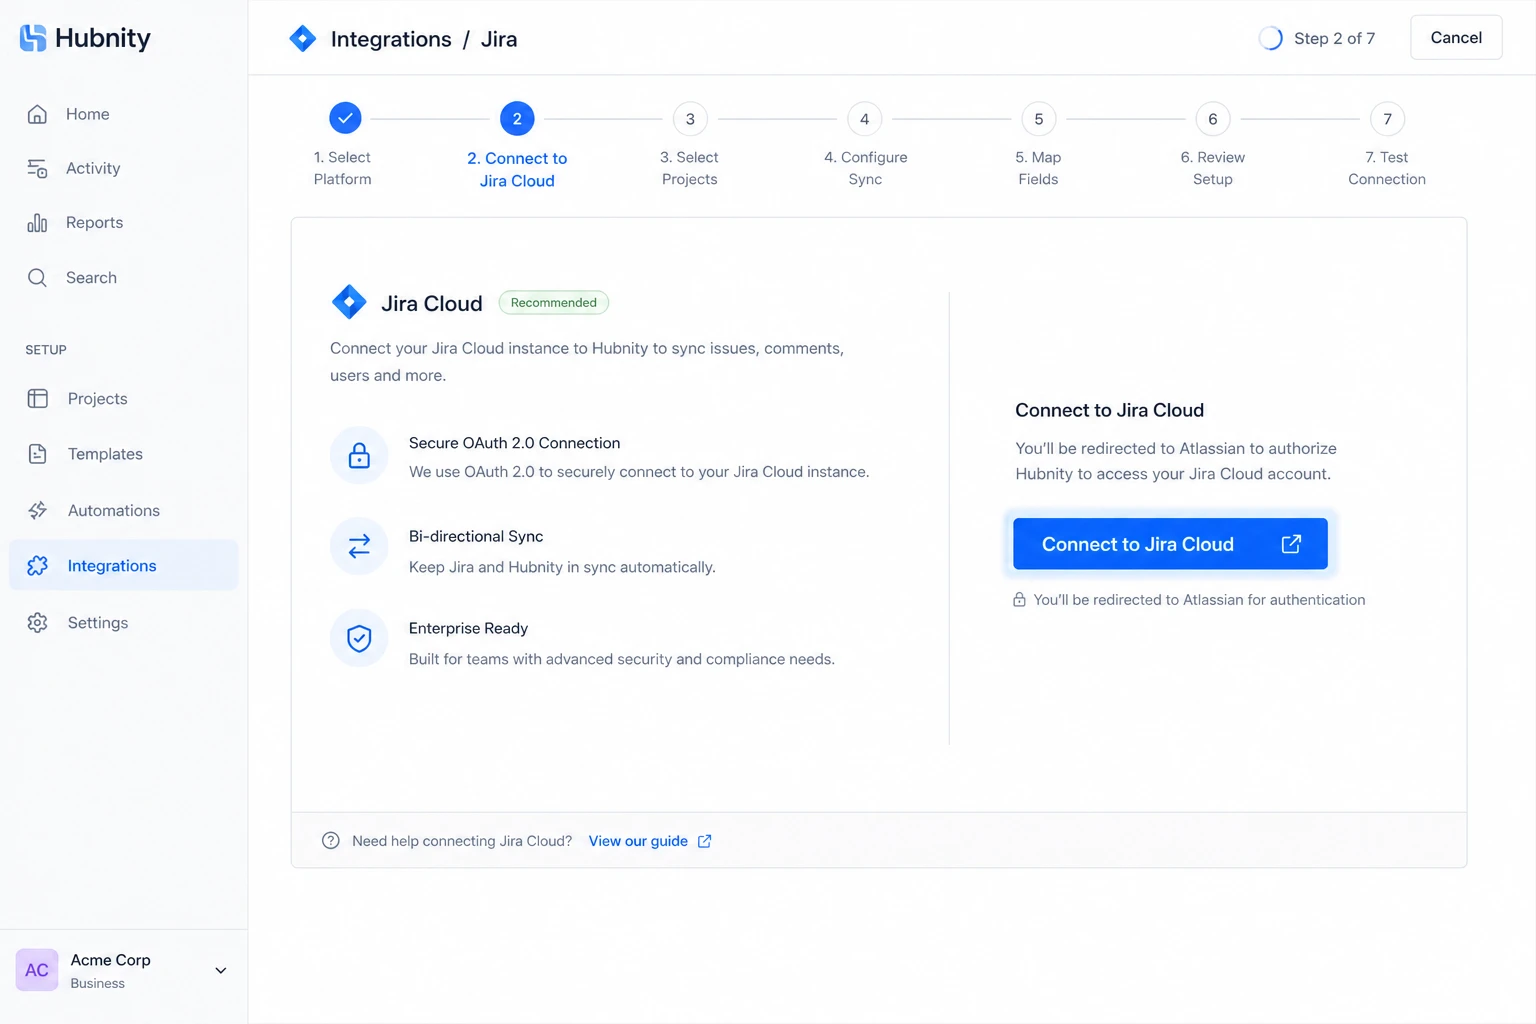Open Activity in the sidebar
The width and height of the screenshot is (1536, 1024).
click(124, 169)
